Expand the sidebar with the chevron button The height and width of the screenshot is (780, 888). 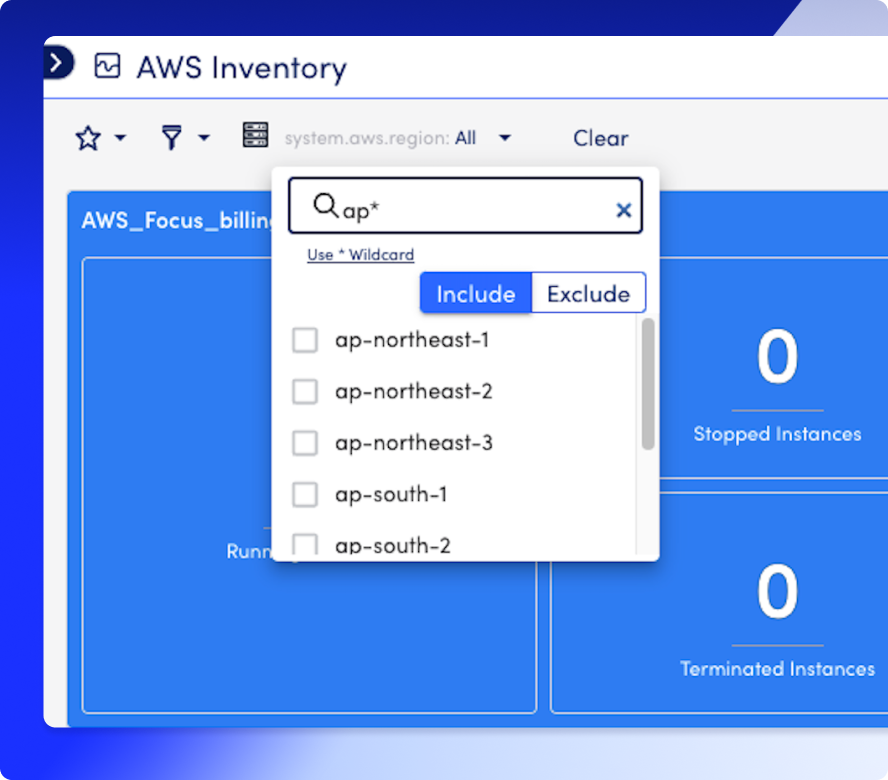(x=58, y=62)
